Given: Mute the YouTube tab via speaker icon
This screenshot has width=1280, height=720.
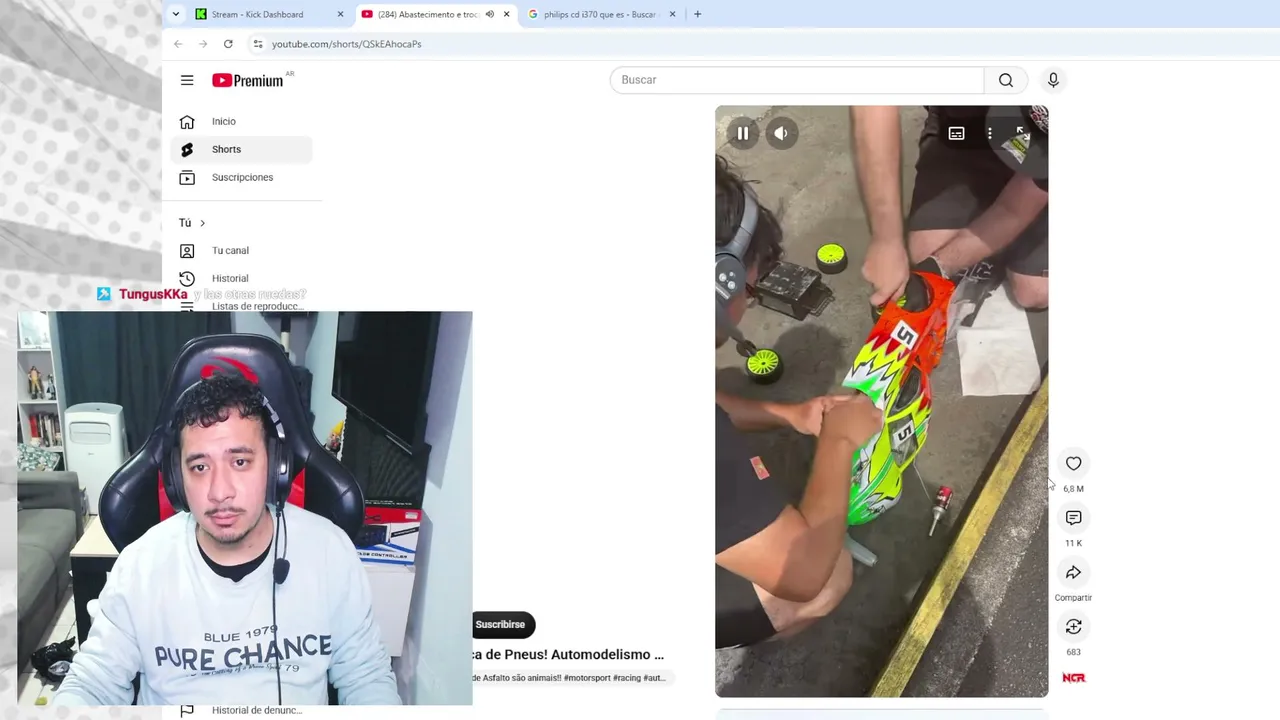Looking at the screenshot, I should tap(490, 14).
